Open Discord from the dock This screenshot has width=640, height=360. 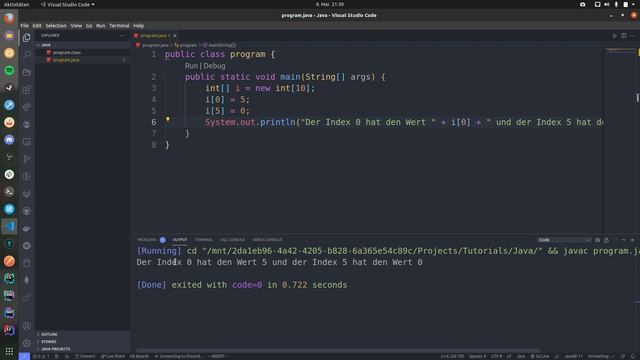click(x=9, y=140)
